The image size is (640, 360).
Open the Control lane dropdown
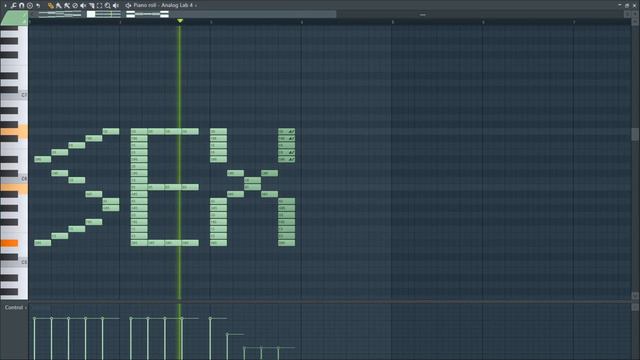pyautogui.click(x=15, y=307)
